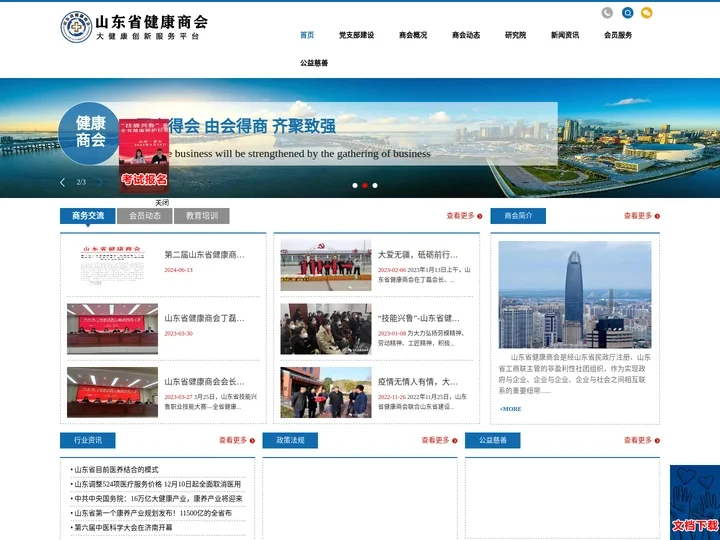Close the floating 考试报名 ad via 关闭
This screenshot has height=540, width=720.
coord(162,202)
